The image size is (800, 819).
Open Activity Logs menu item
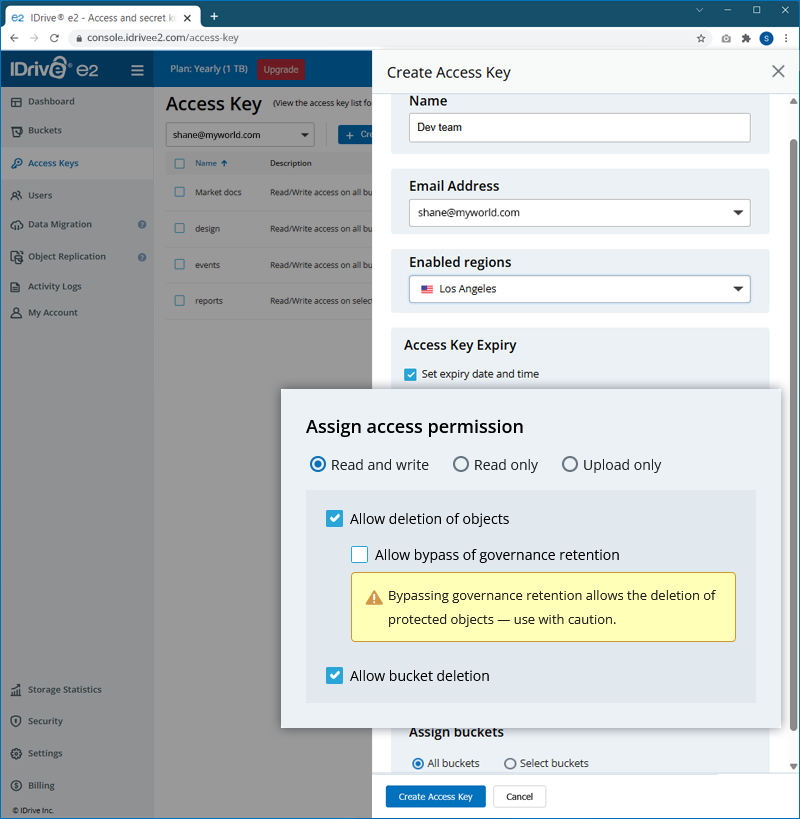55,287
